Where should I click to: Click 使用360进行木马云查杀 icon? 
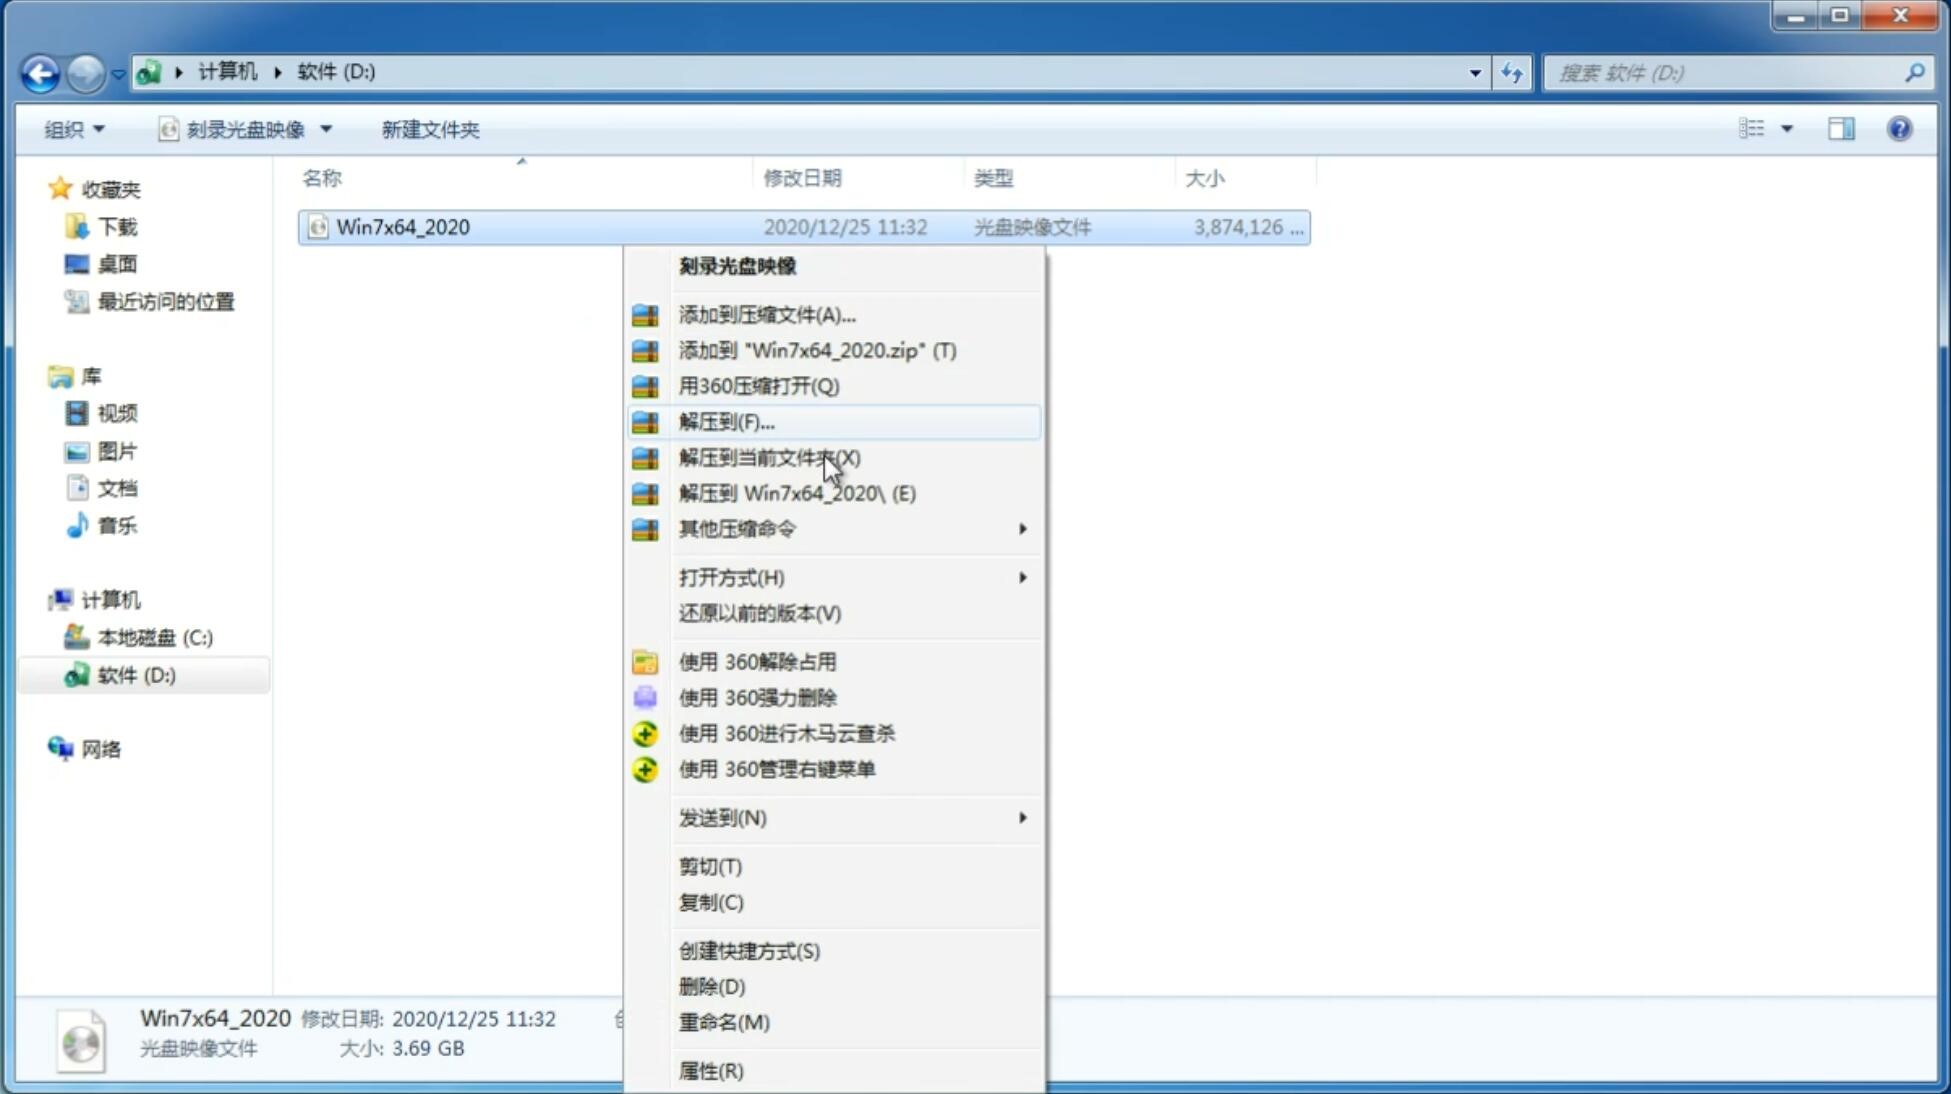(643, 732)
